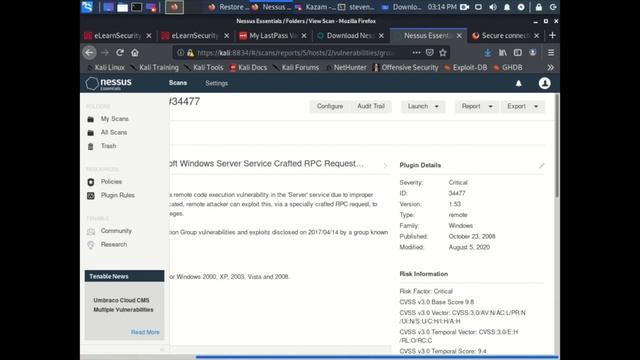
Task: Click the horizontal scrollbar at the bottom
Action: click(x=376, y=357)
